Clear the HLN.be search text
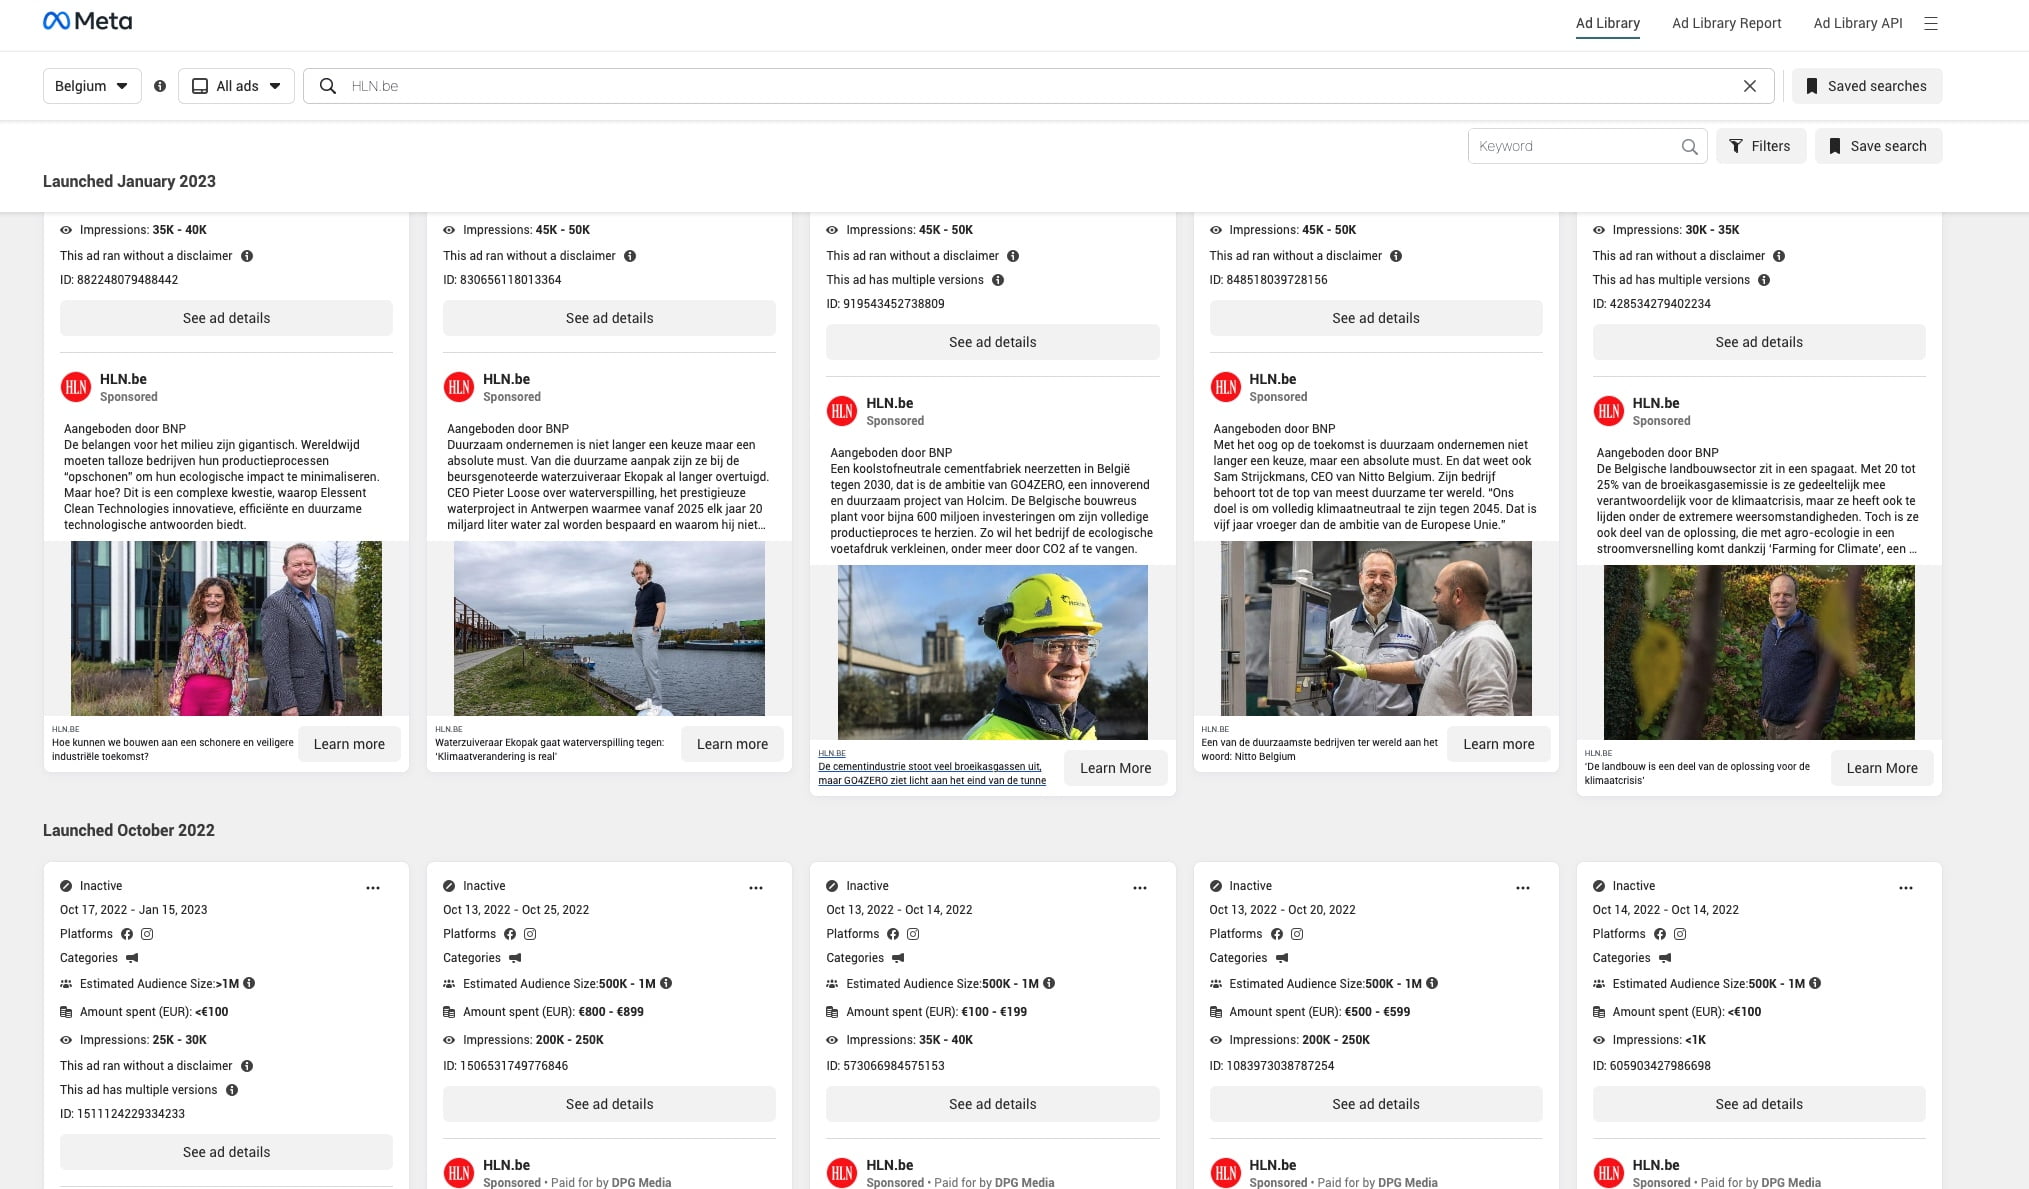This screenshot has width=2029, height=1189. point(1750,86)
